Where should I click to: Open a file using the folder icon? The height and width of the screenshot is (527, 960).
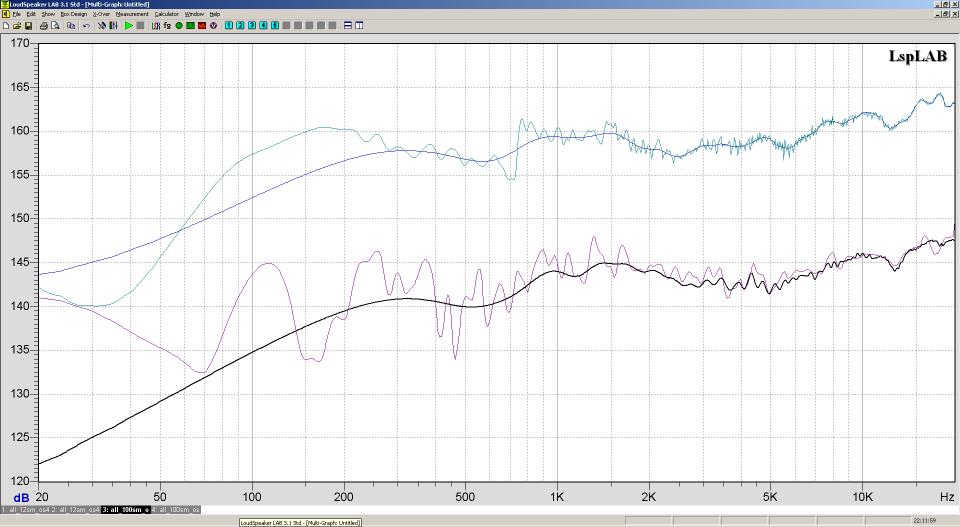point(17,26)
